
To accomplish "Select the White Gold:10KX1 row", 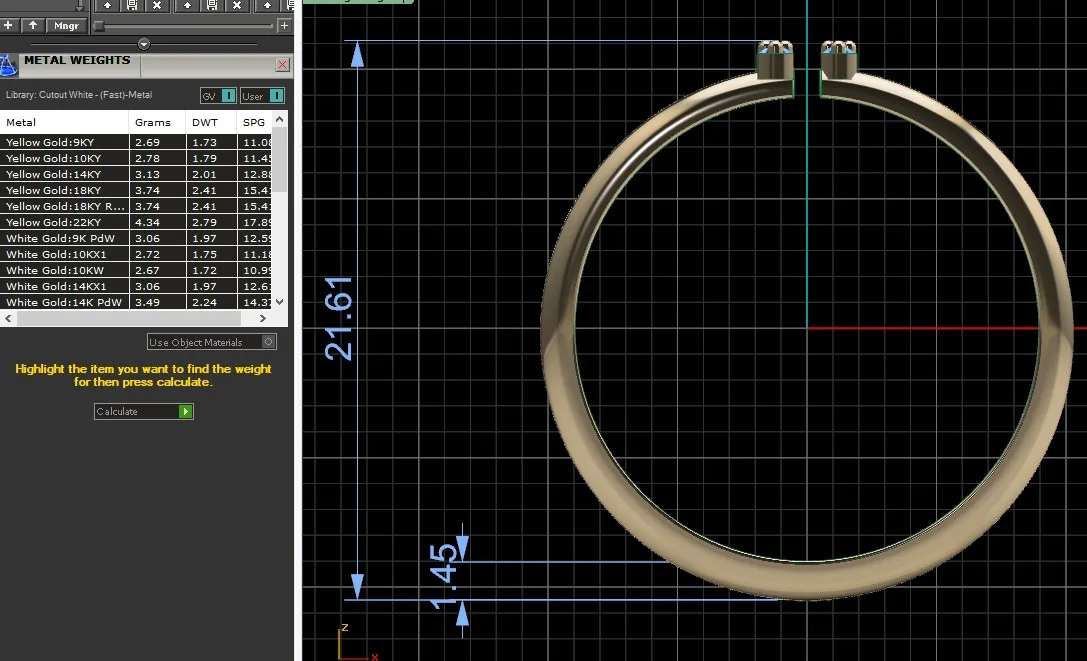I will point(136,254).
